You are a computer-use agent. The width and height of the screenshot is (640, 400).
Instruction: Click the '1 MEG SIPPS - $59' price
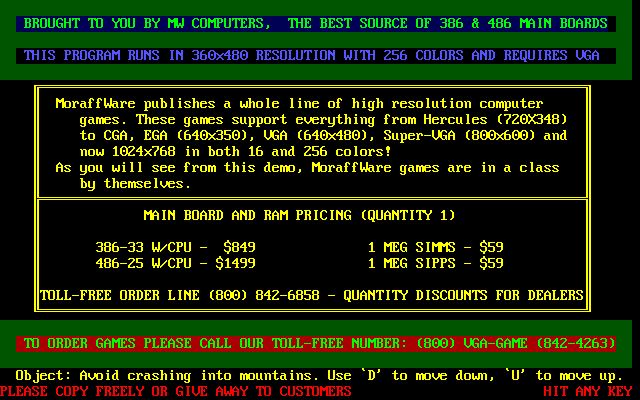click(x=436, y=263)
